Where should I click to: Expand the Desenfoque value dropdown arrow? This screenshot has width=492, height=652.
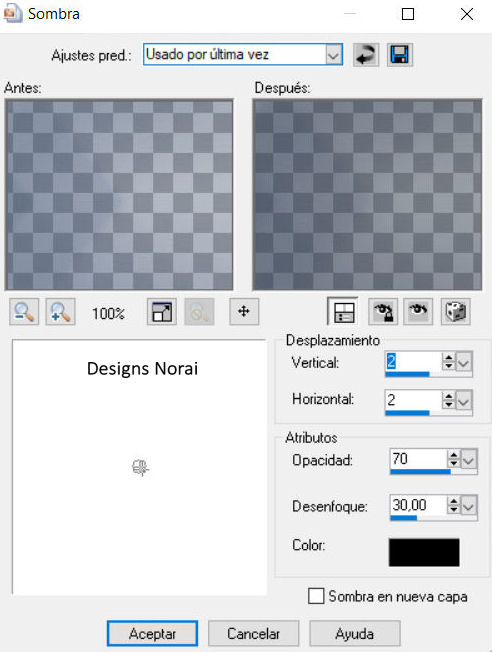[x=469, y=506]
